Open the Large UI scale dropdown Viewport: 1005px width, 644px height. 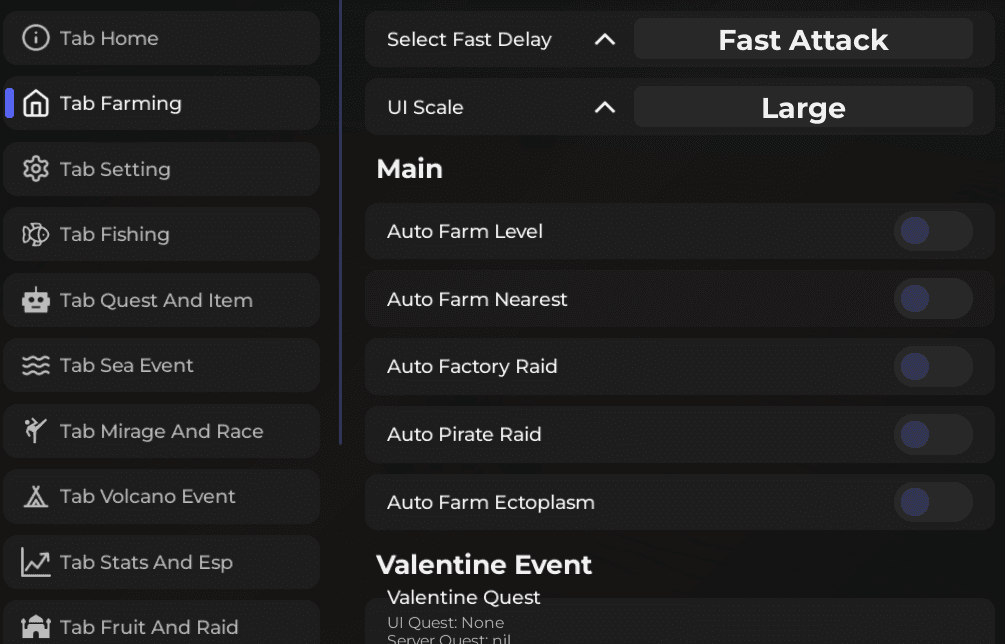(x=803, y=107)
